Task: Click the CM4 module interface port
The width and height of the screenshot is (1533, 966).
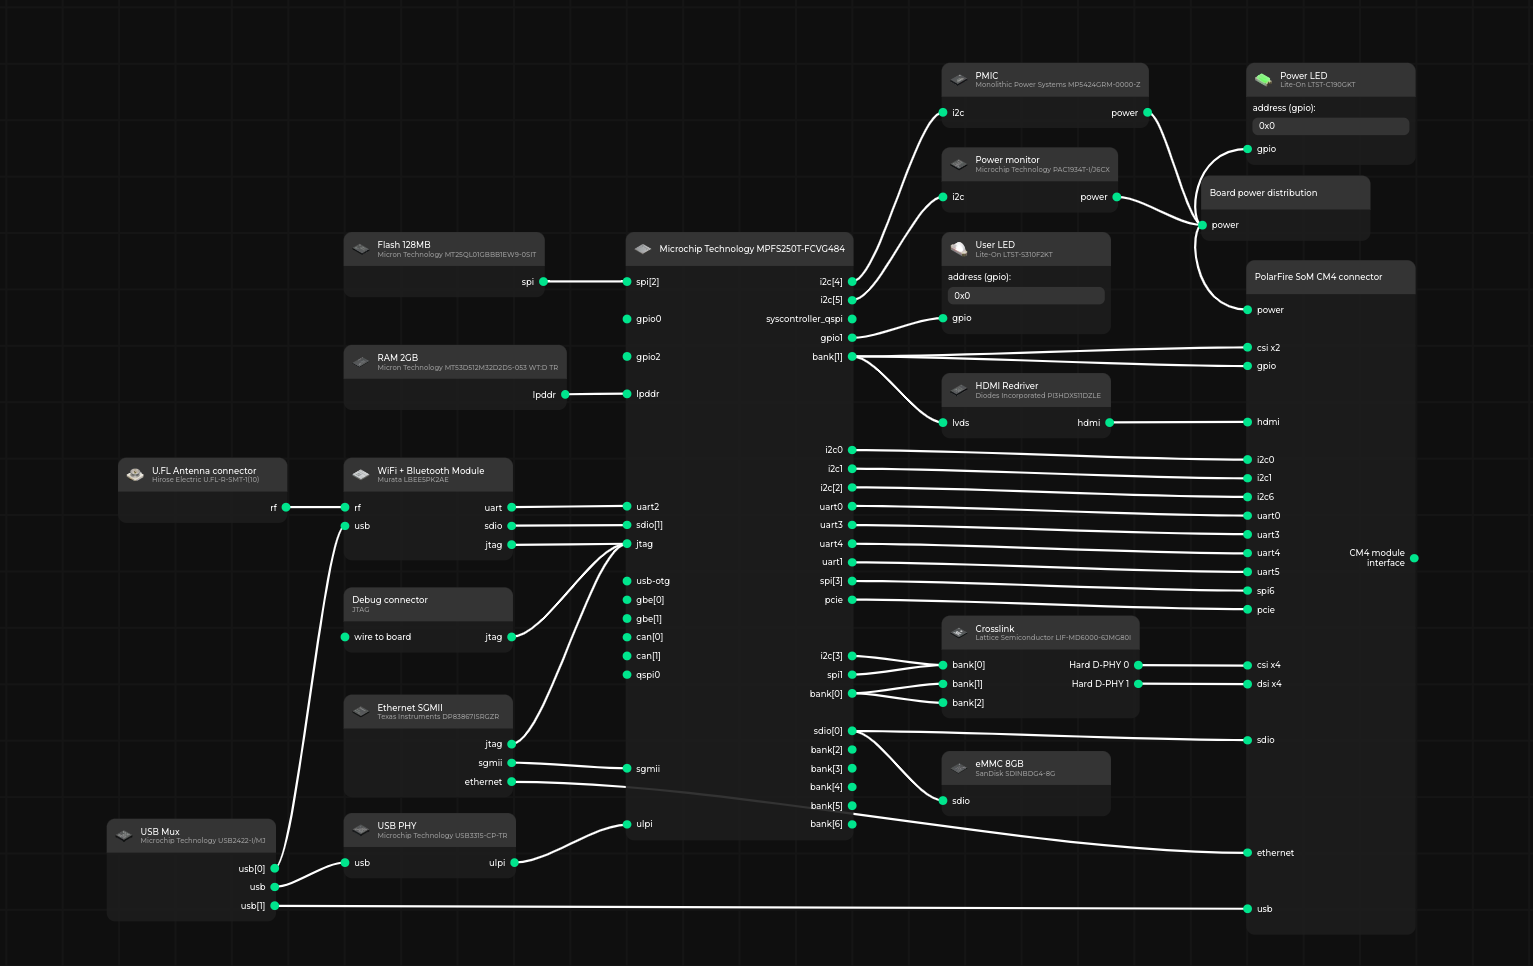Action: coord(1414,558)
